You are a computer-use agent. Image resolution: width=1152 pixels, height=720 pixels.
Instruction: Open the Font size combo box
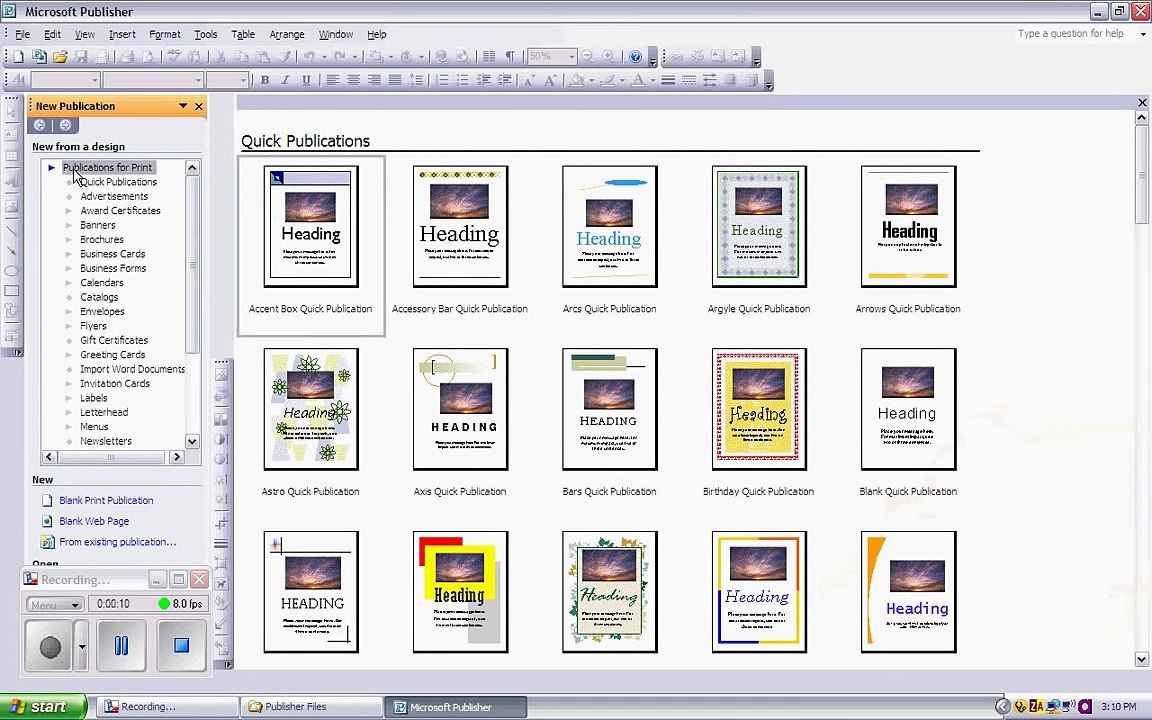(x=227, y=80)
